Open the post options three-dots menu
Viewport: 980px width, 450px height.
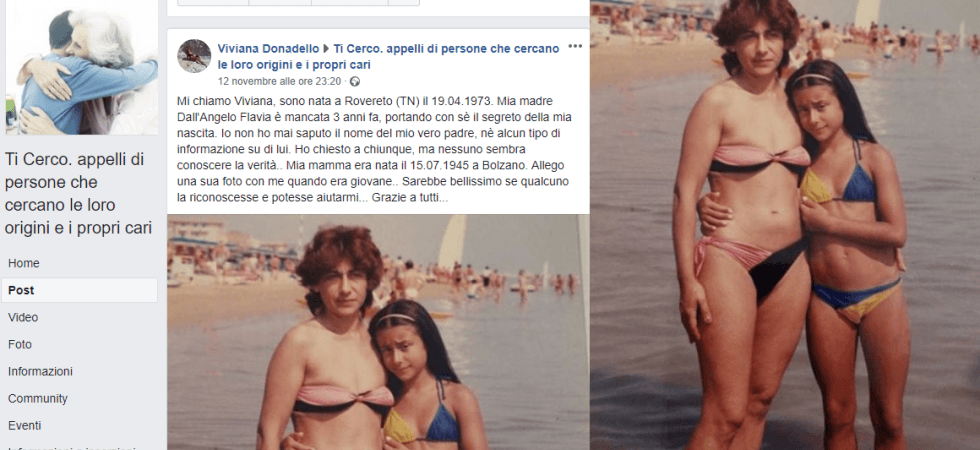[x=575, y=46]
